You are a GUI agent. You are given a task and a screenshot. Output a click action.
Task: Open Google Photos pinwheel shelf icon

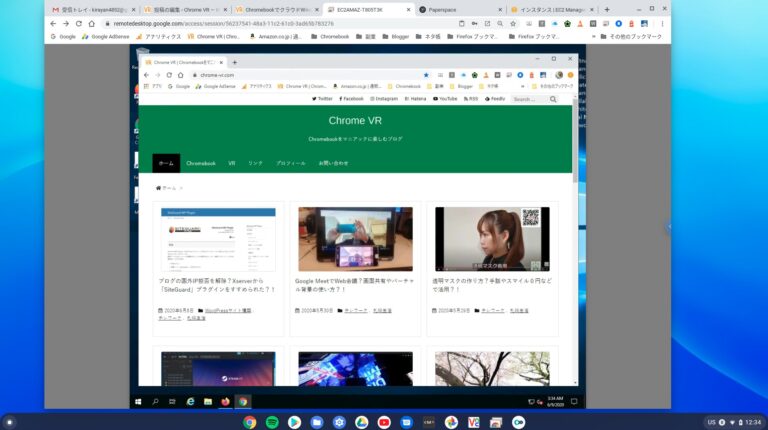coord(451,422)
